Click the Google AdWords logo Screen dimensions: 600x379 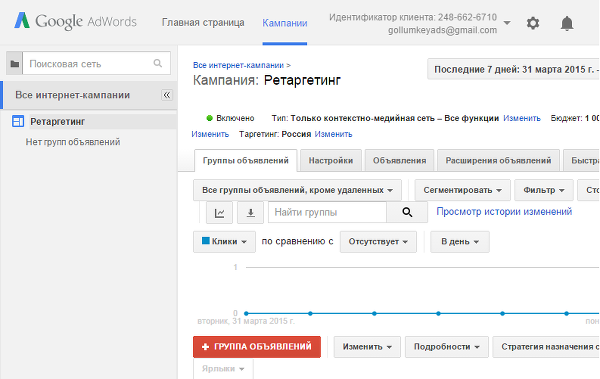tap(75, 21)
